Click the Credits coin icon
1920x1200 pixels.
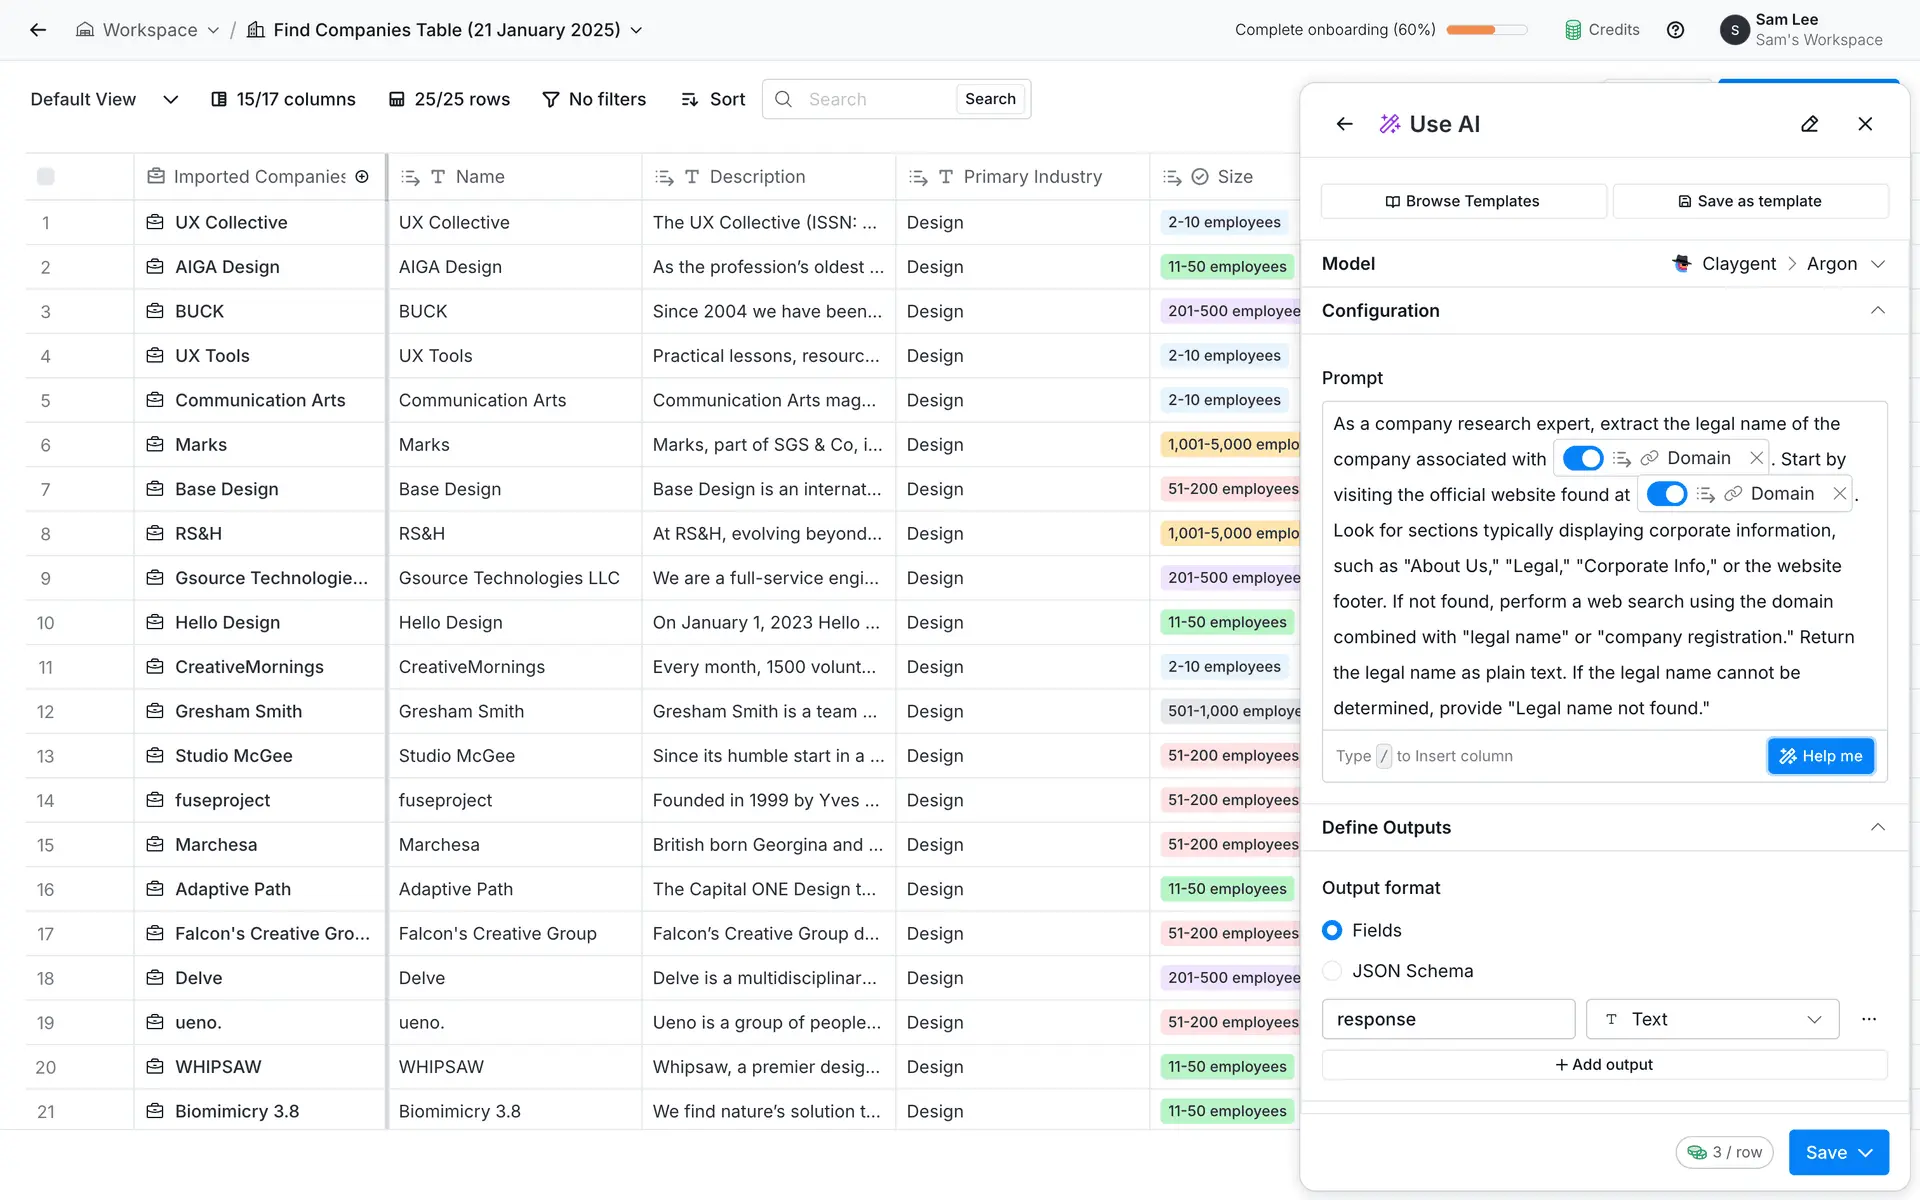(x=1573, y=30)
